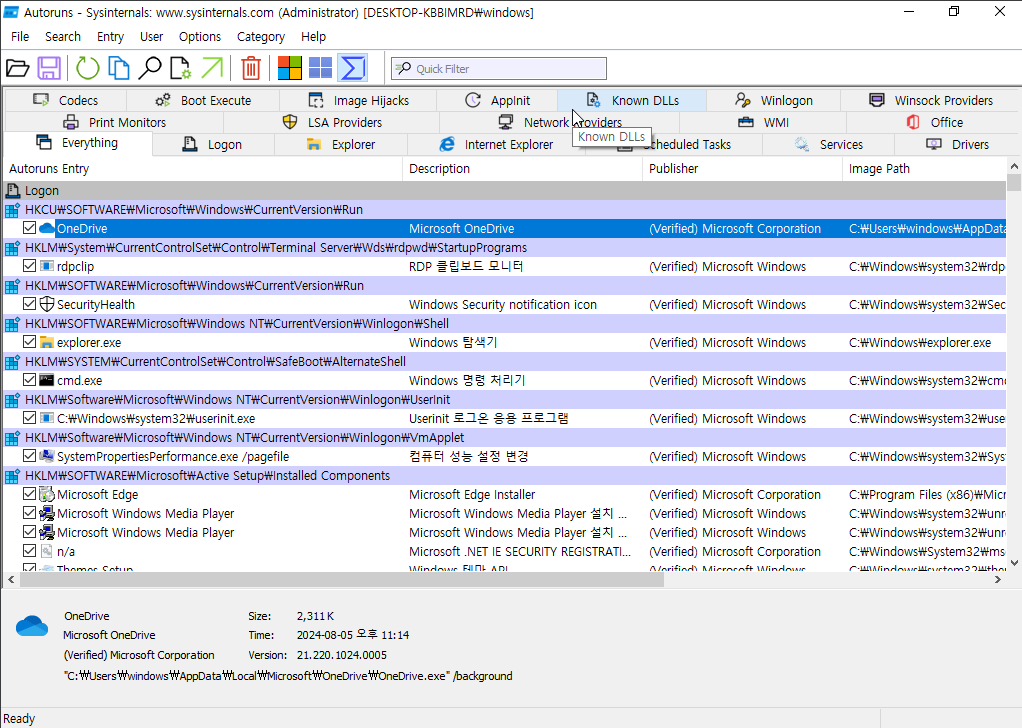Open the Options menu
Viewport: 1022px width, 728px height.
[199, 36]
